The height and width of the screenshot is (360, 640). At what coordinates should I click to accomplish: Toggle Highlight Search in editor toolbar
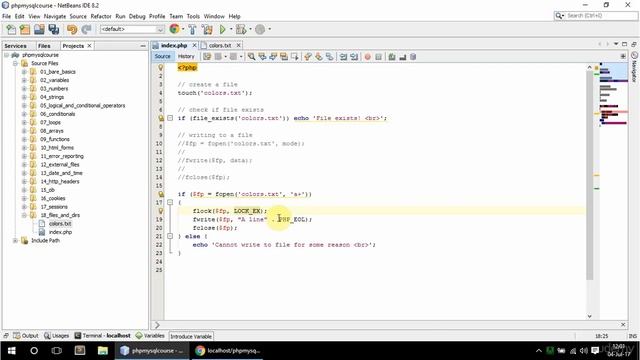[283, 57]
